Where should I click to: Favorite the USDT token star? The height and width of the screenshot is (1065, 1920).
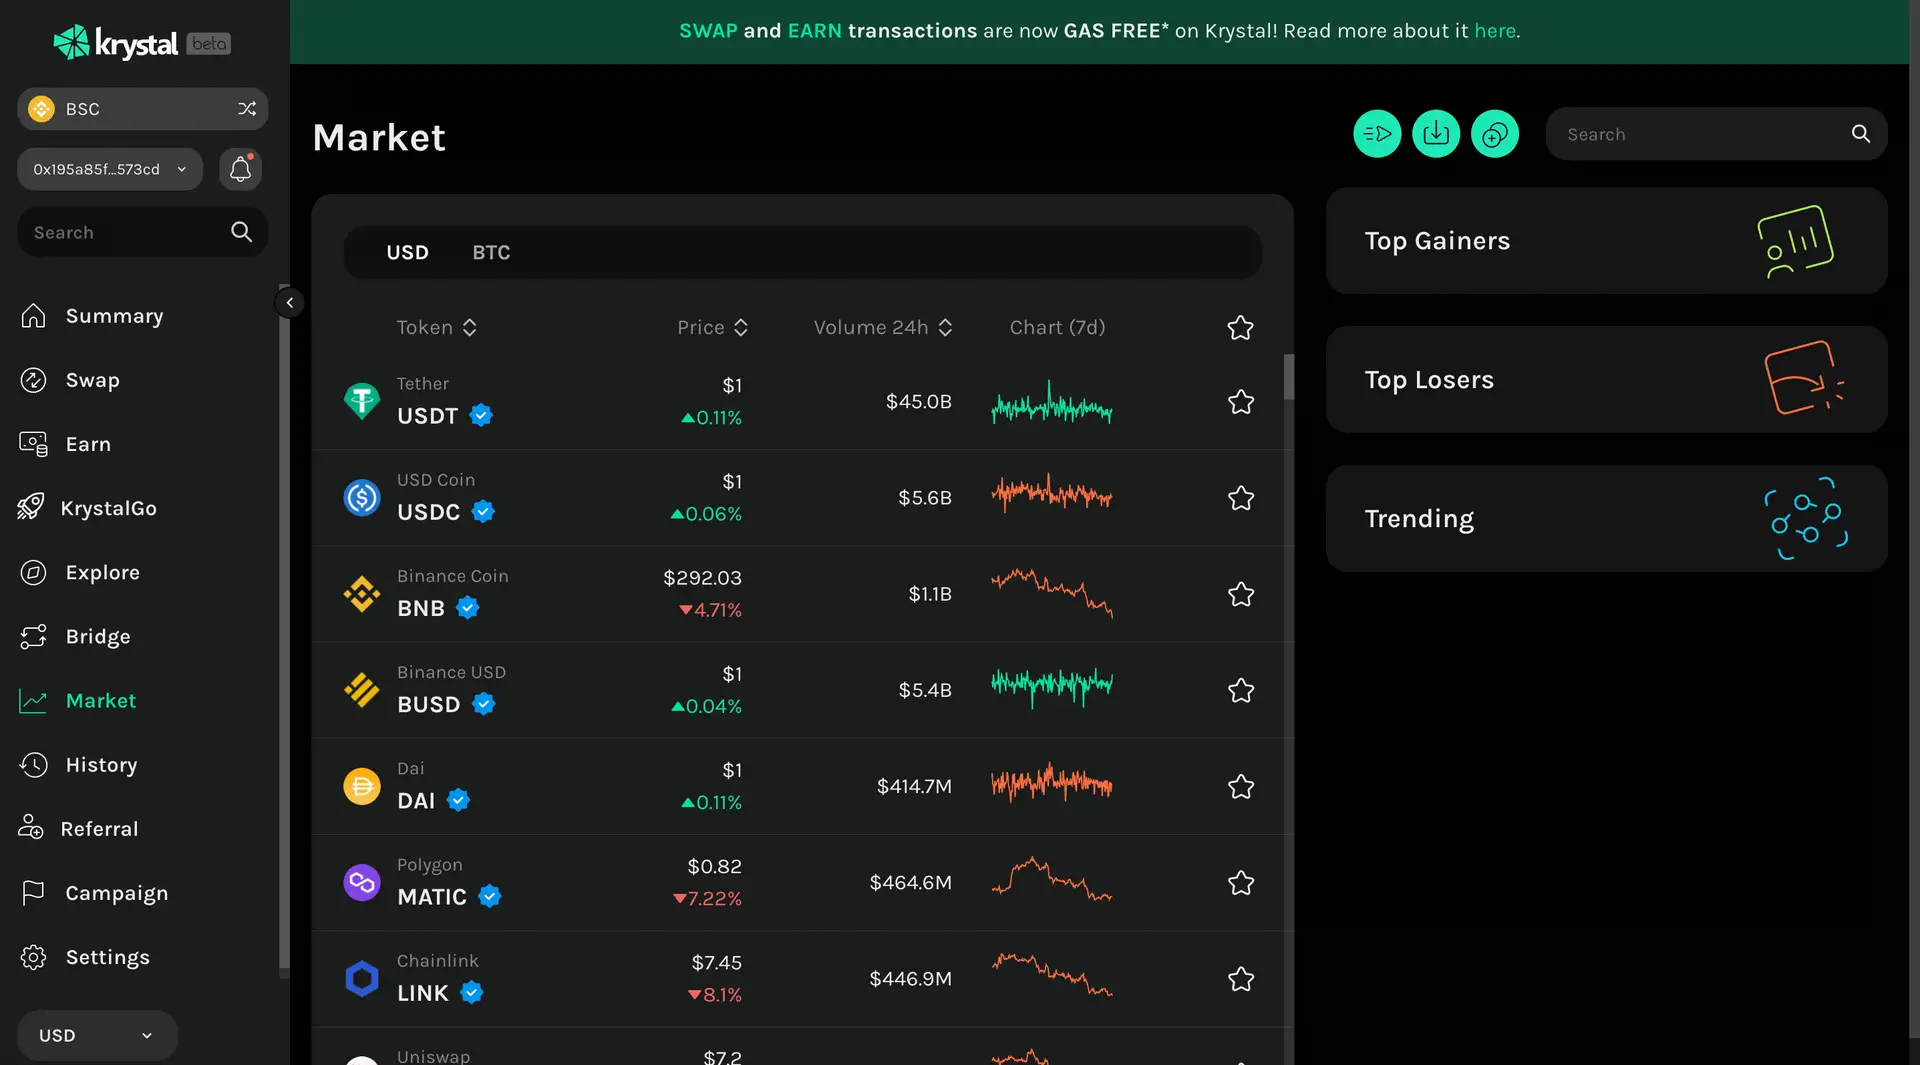(x=1240, y=402)
